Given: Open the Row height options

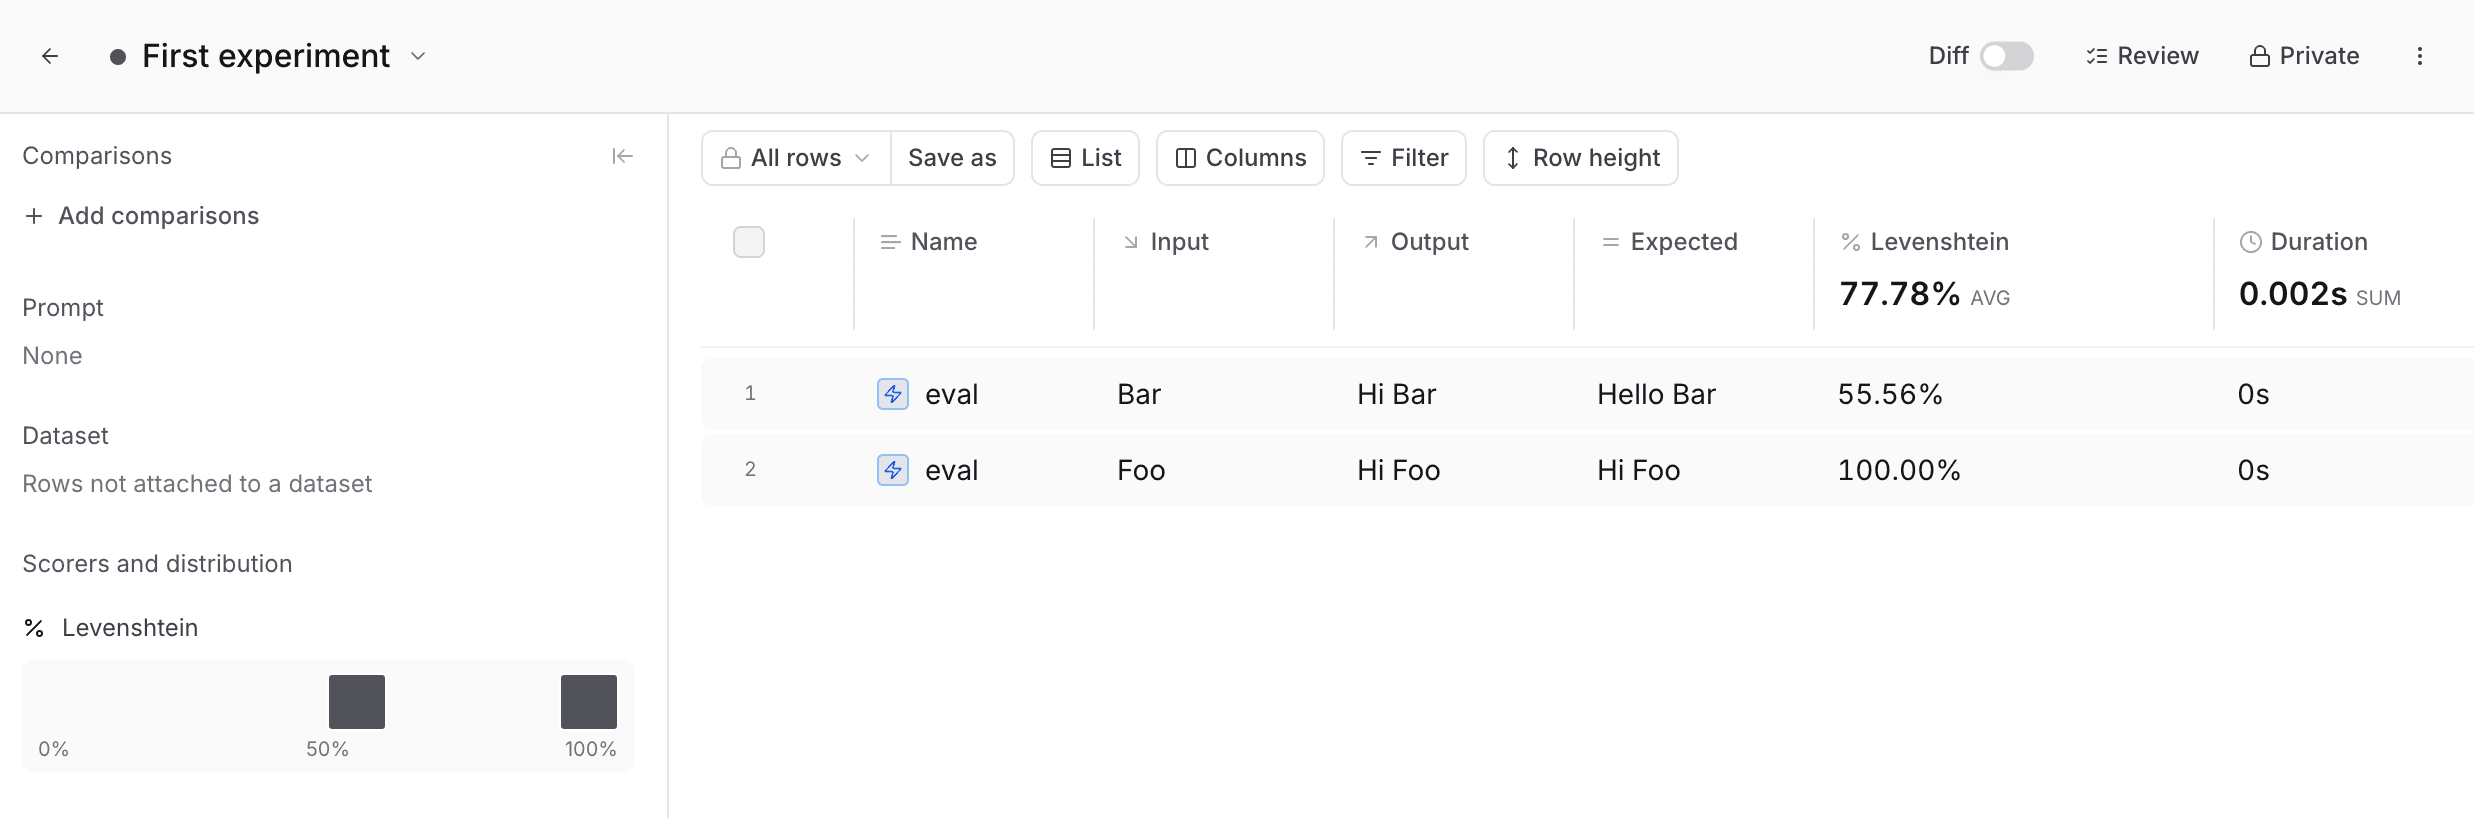Looking at the screenshot, I should click(x=1580, y=158).
